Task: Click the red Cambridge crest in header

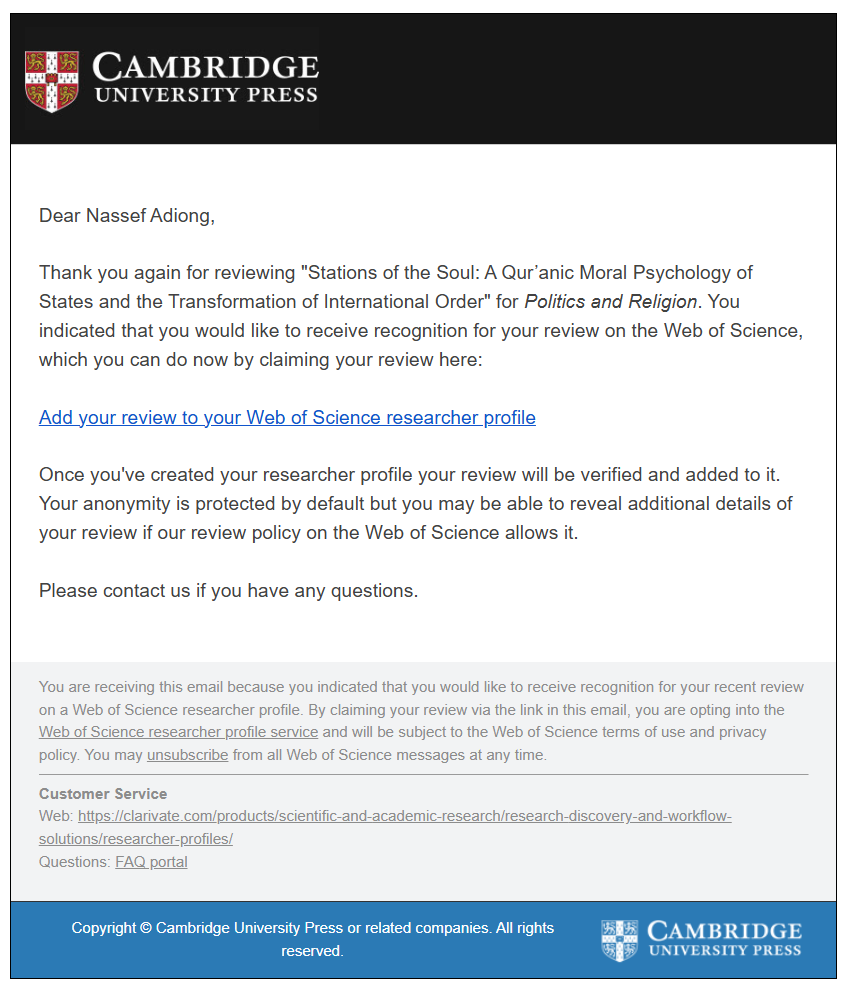Action: 51,81
